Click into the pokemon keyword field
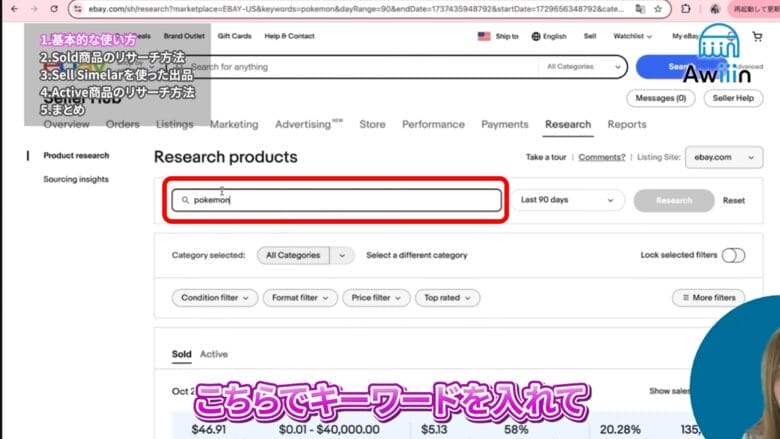 click(337, 200)
